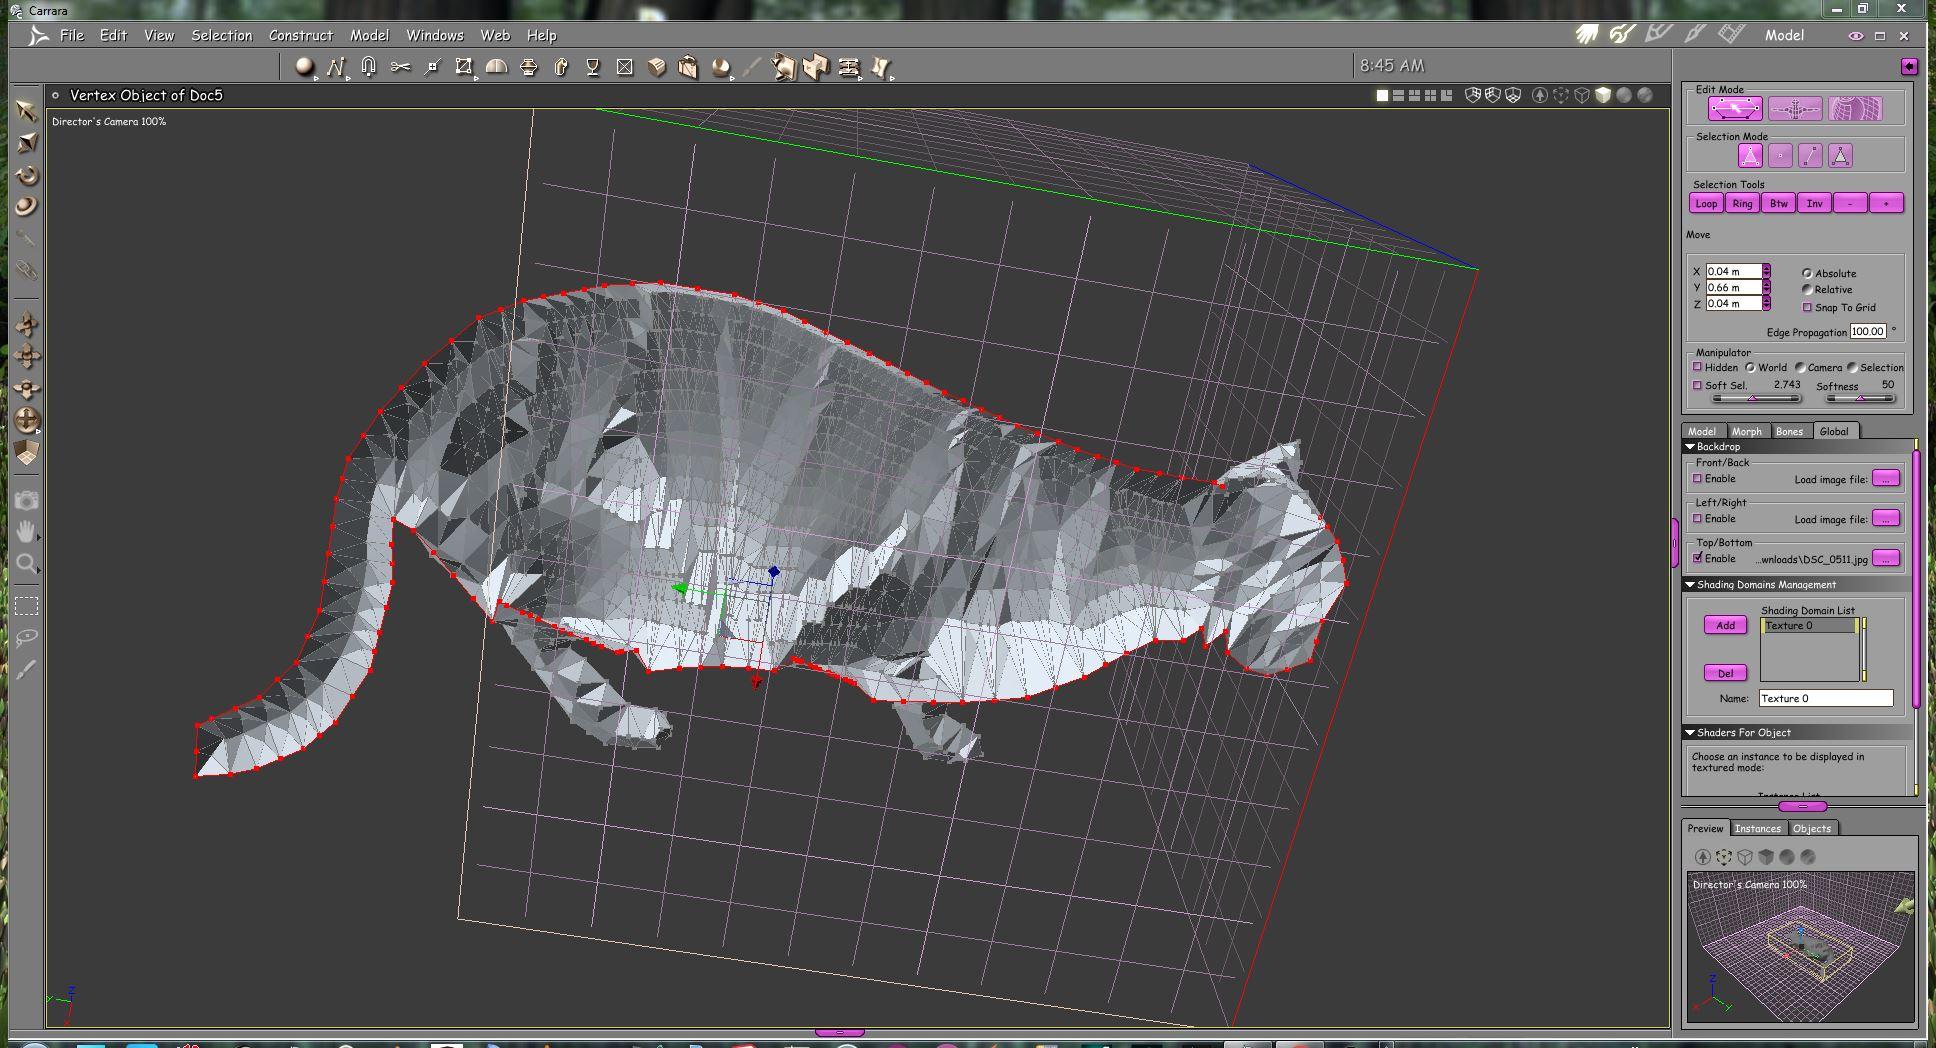Switch to the Bones tab
The width and height of the screenshot is (1936, 1048).
[1789, 431]
